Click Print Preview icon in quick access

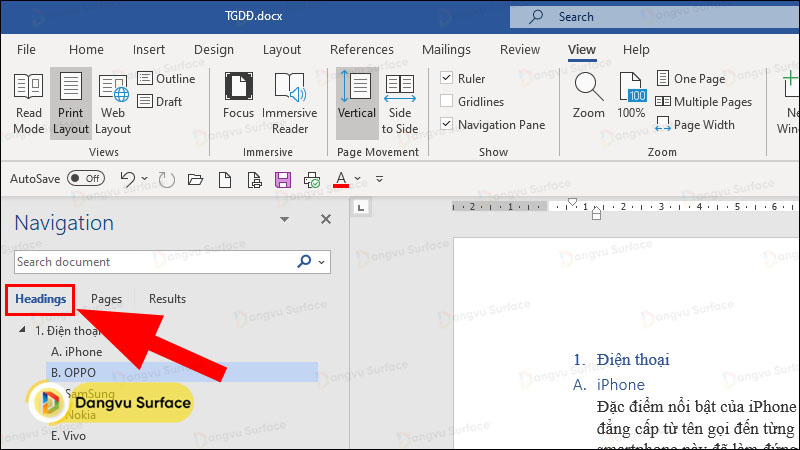coord(254,180)
